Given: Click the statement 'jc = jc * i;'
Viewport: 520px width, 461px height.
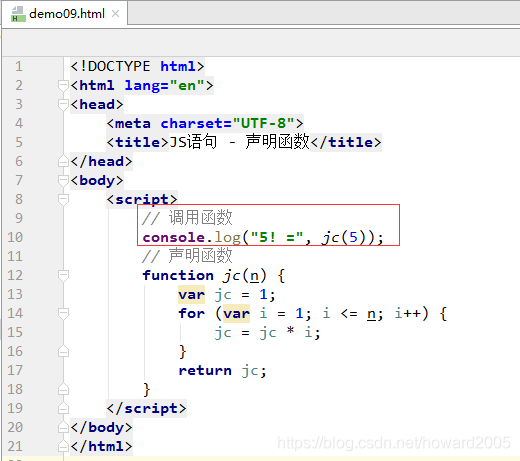Looking at the screenshot, I should pyautogui.click(x=267, y=333).
